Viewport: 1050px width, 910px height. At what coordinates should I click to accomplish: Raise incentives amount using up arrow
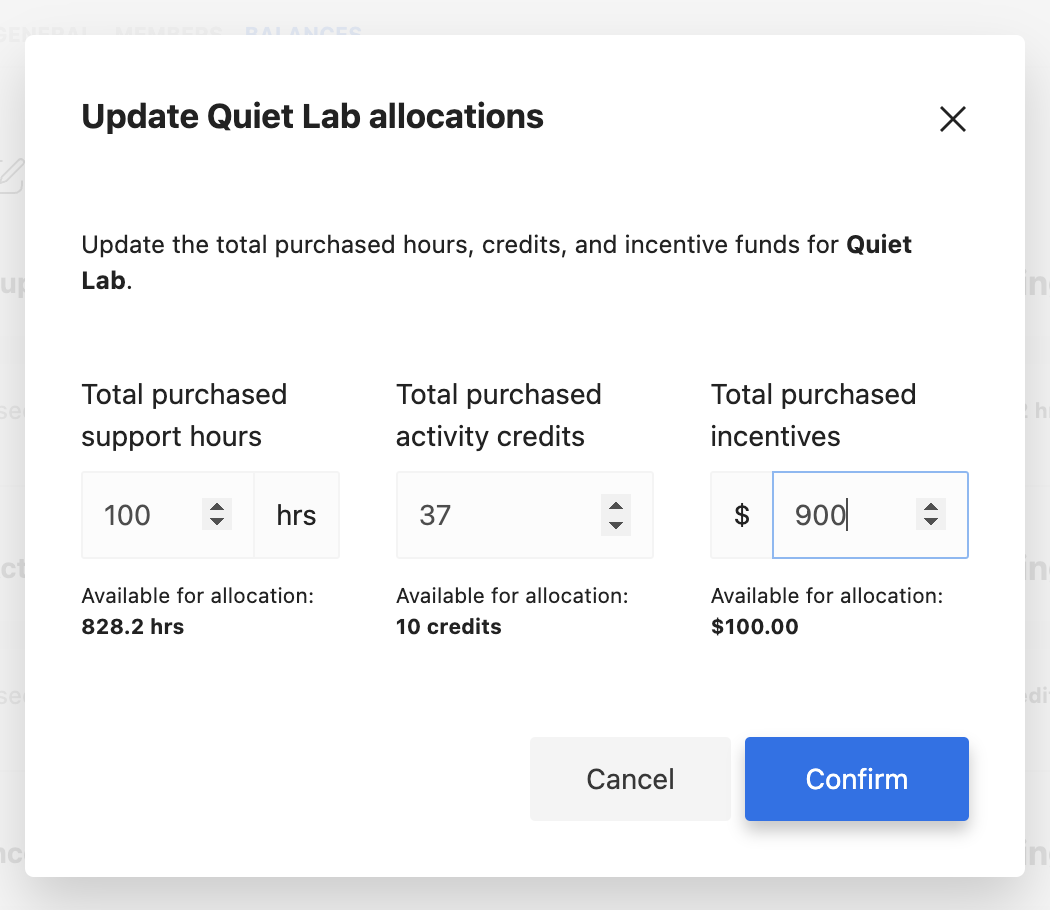coord(931,506)
